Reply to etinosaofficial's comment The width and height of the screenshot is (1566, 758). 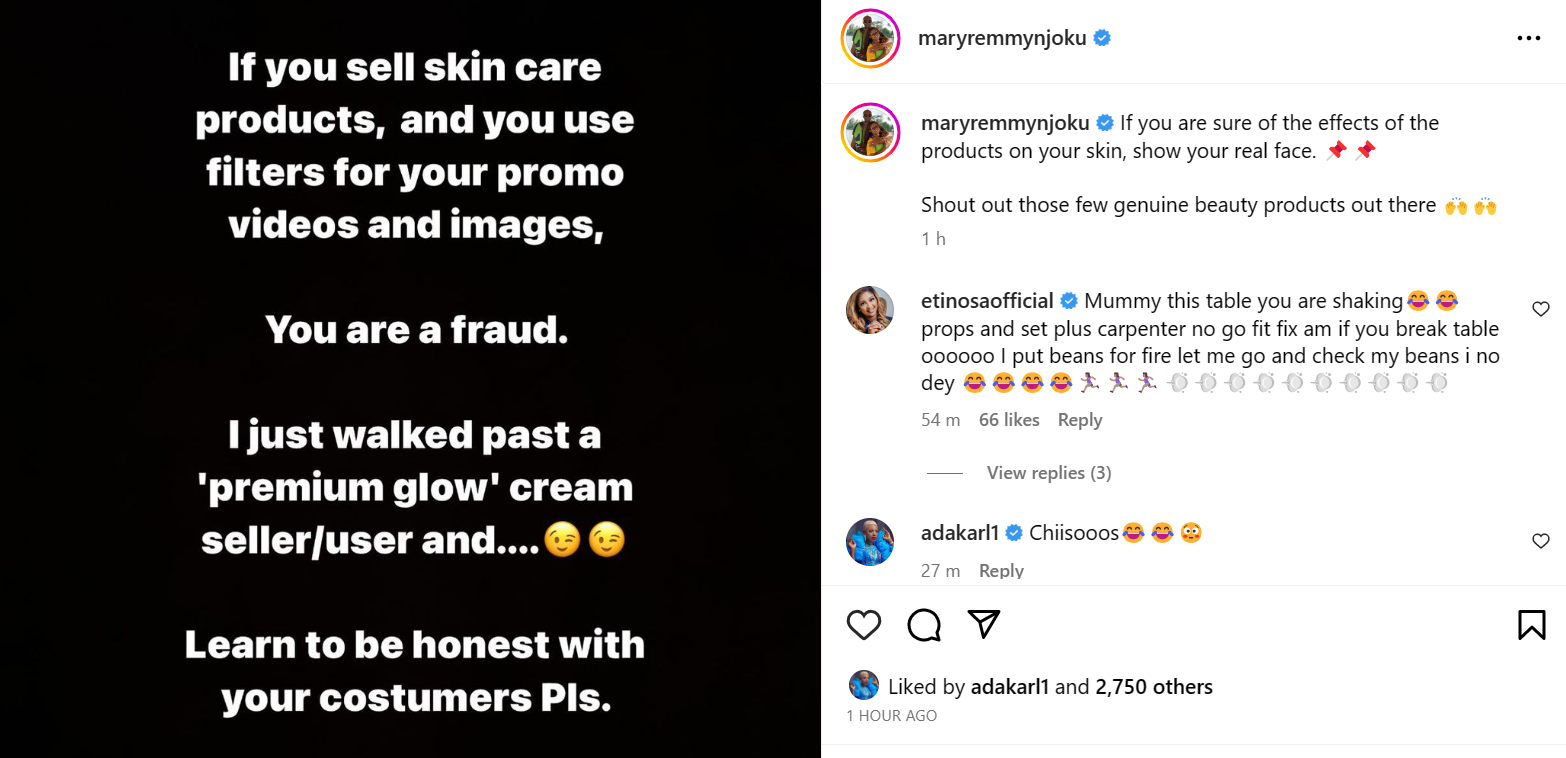tap(1080, 420)
